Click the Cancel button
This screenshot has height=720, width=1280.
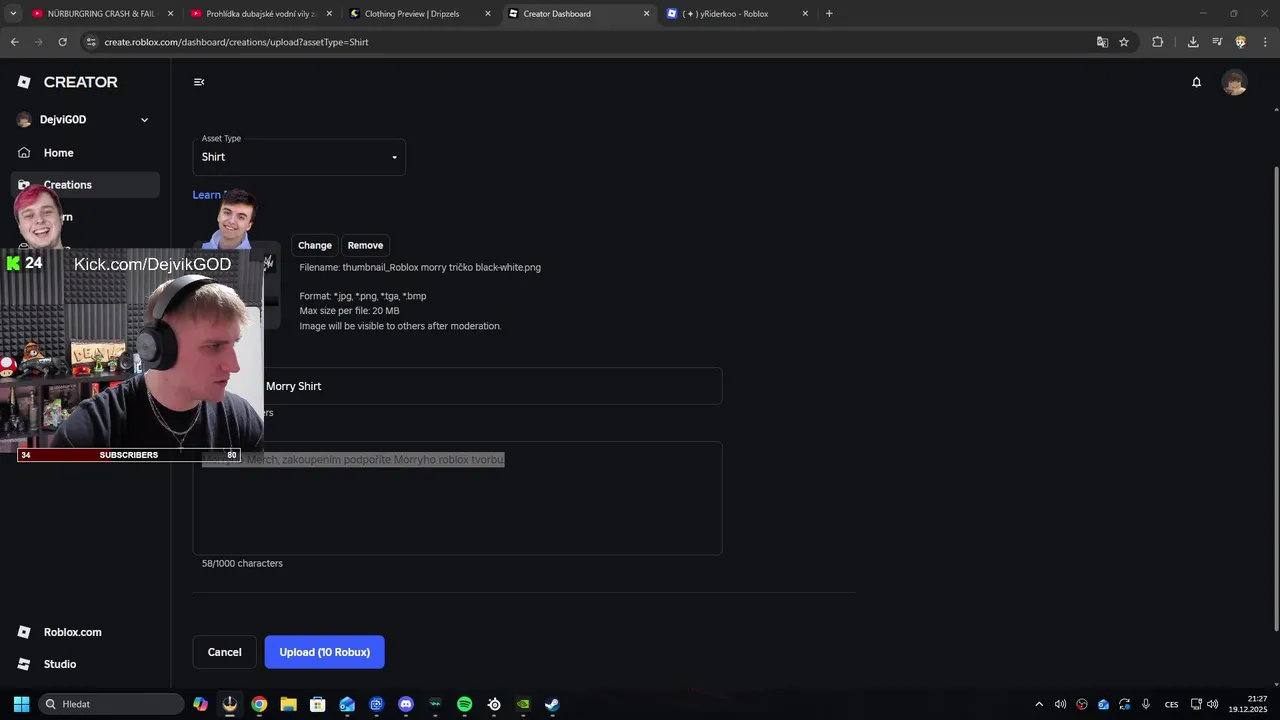(x=224, y=652)
